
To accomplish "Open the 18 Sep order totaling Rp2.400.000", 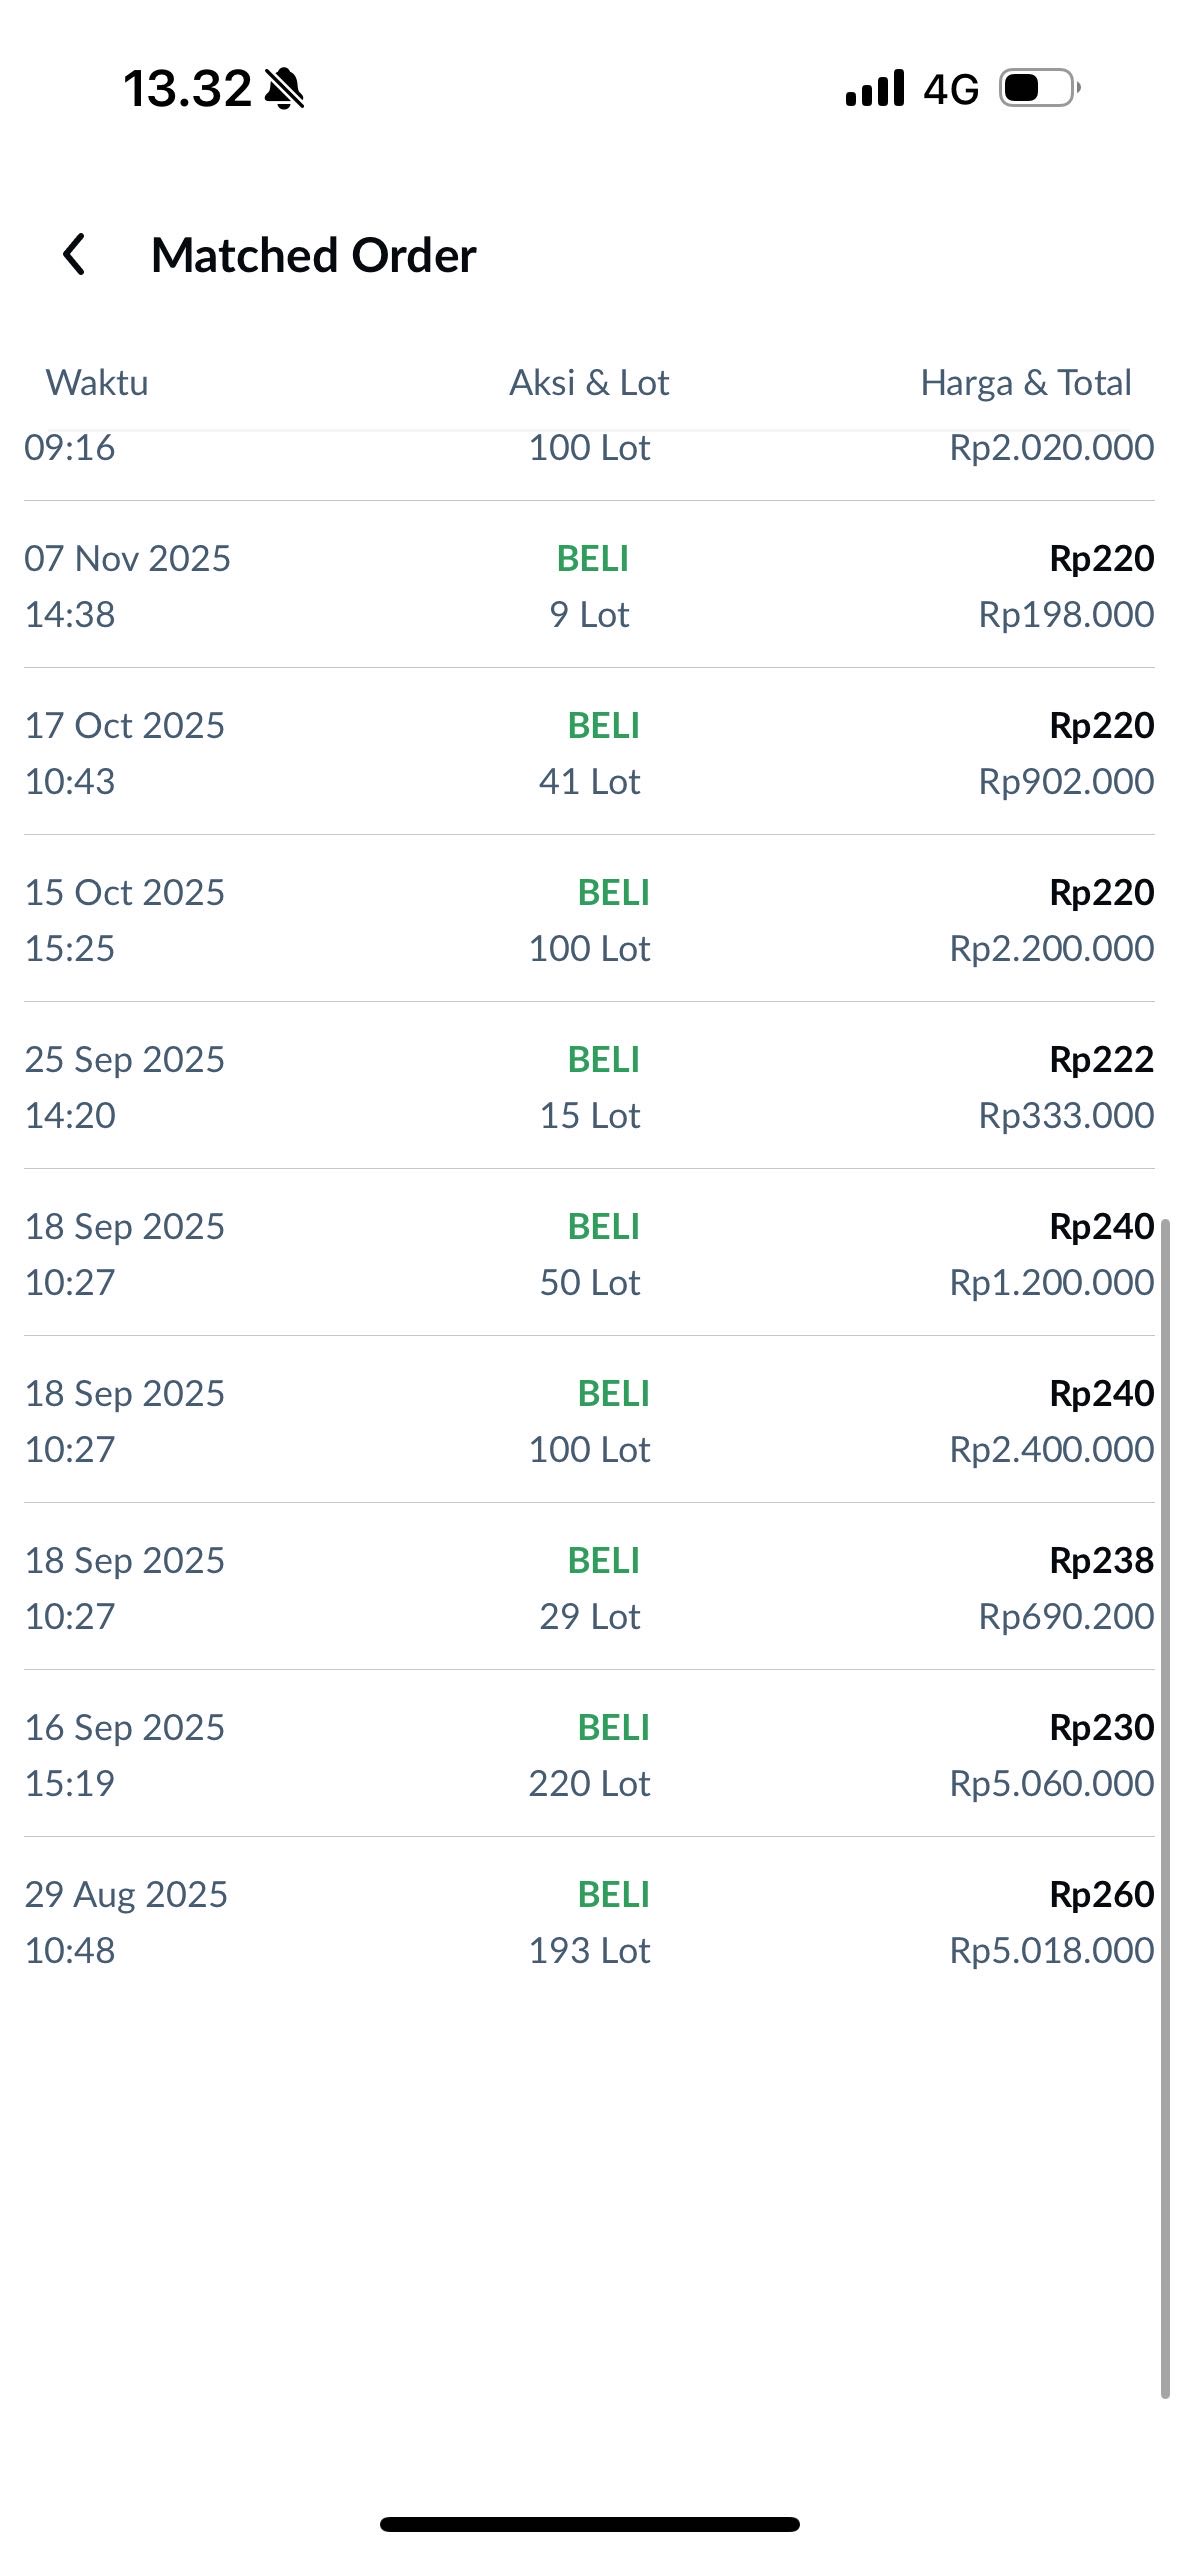I will [589, 1421].
